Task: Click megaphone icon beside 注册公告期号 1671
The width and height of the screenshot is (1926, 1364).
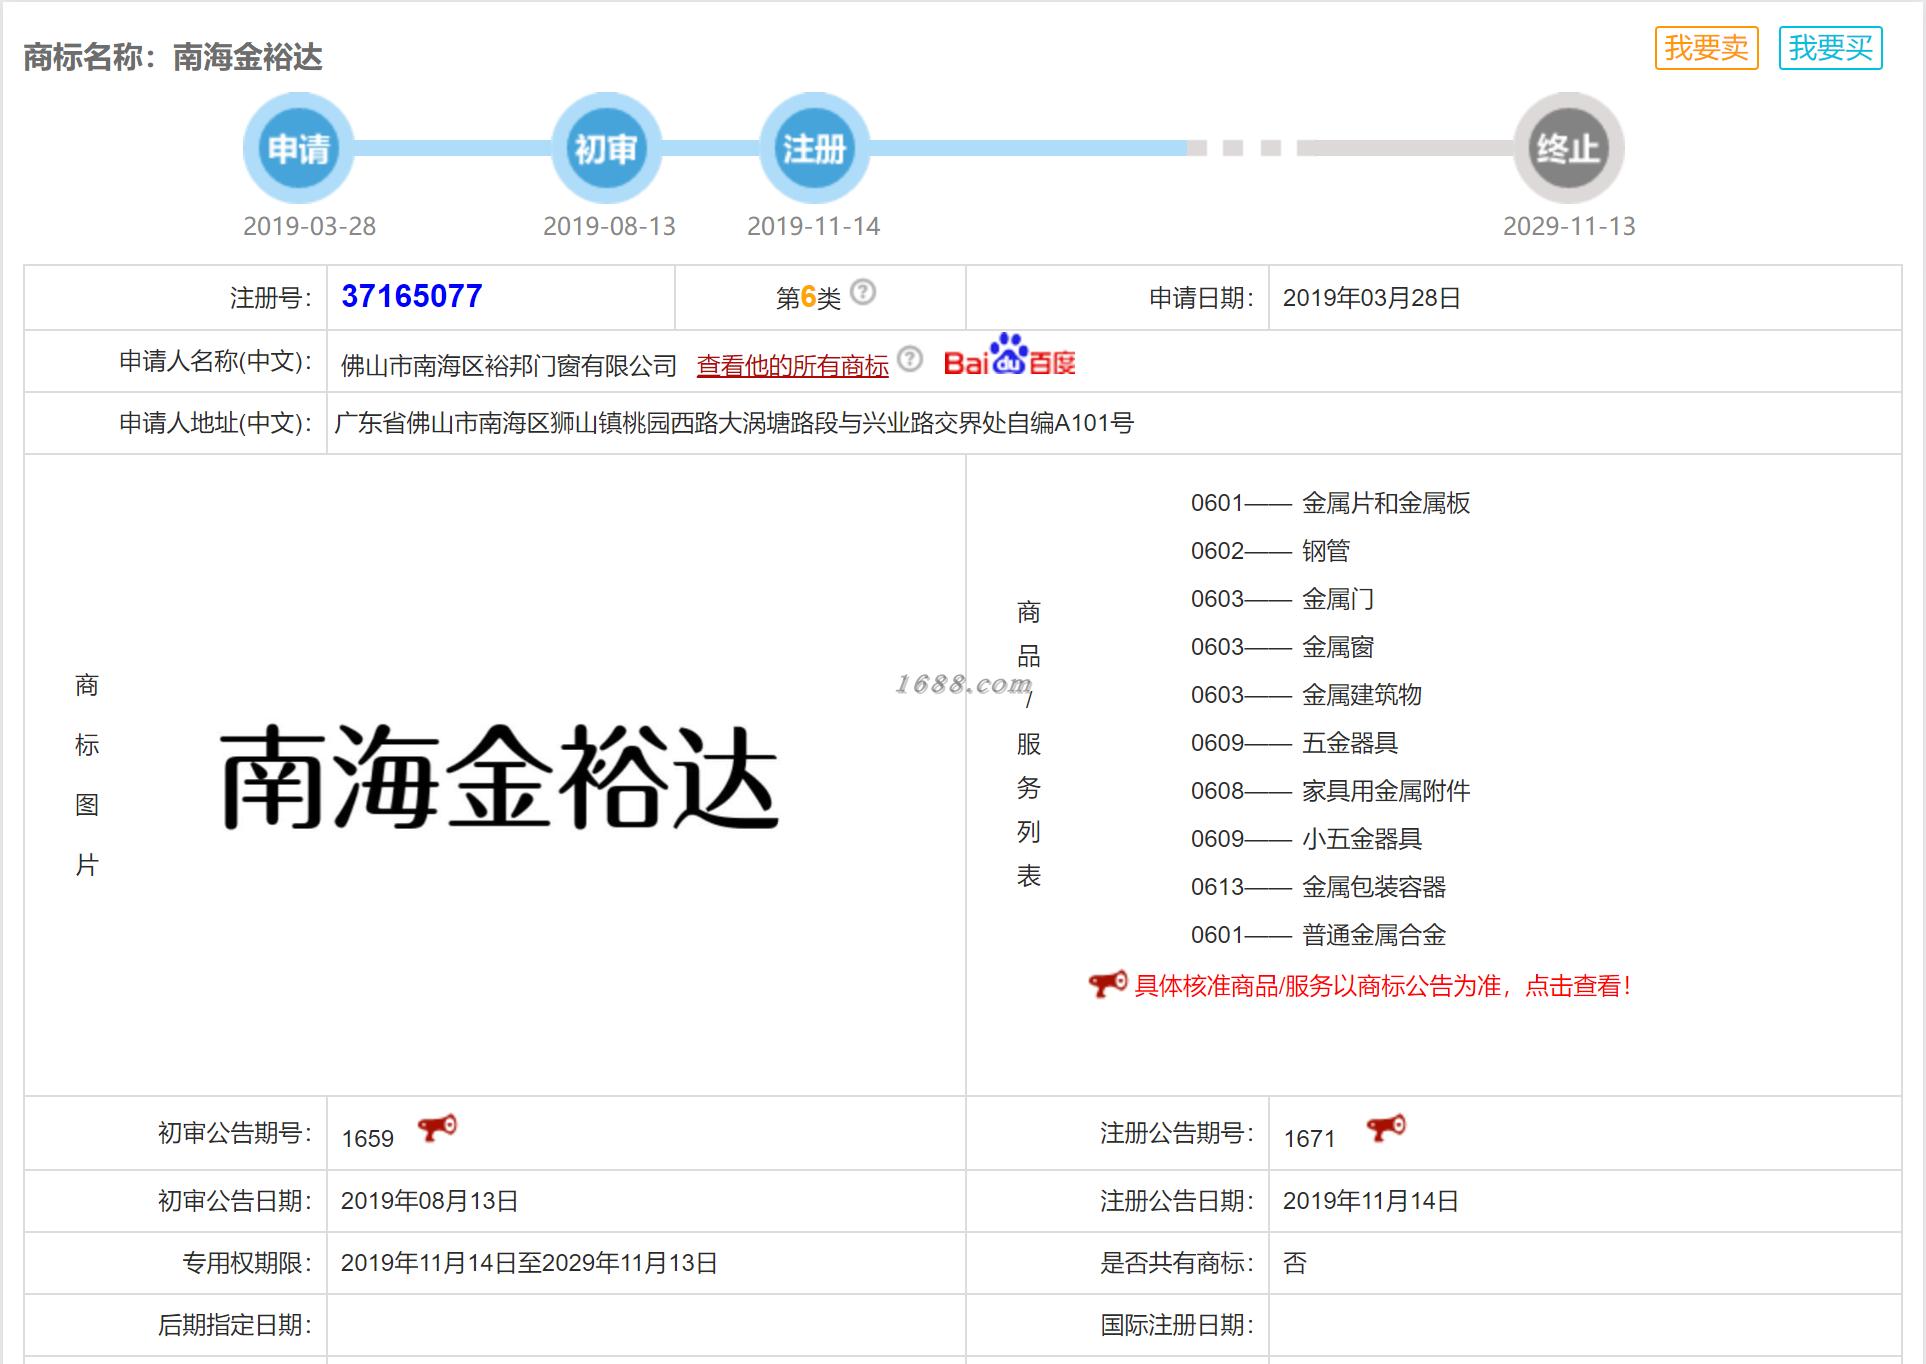Action: coord(1386,1128)
